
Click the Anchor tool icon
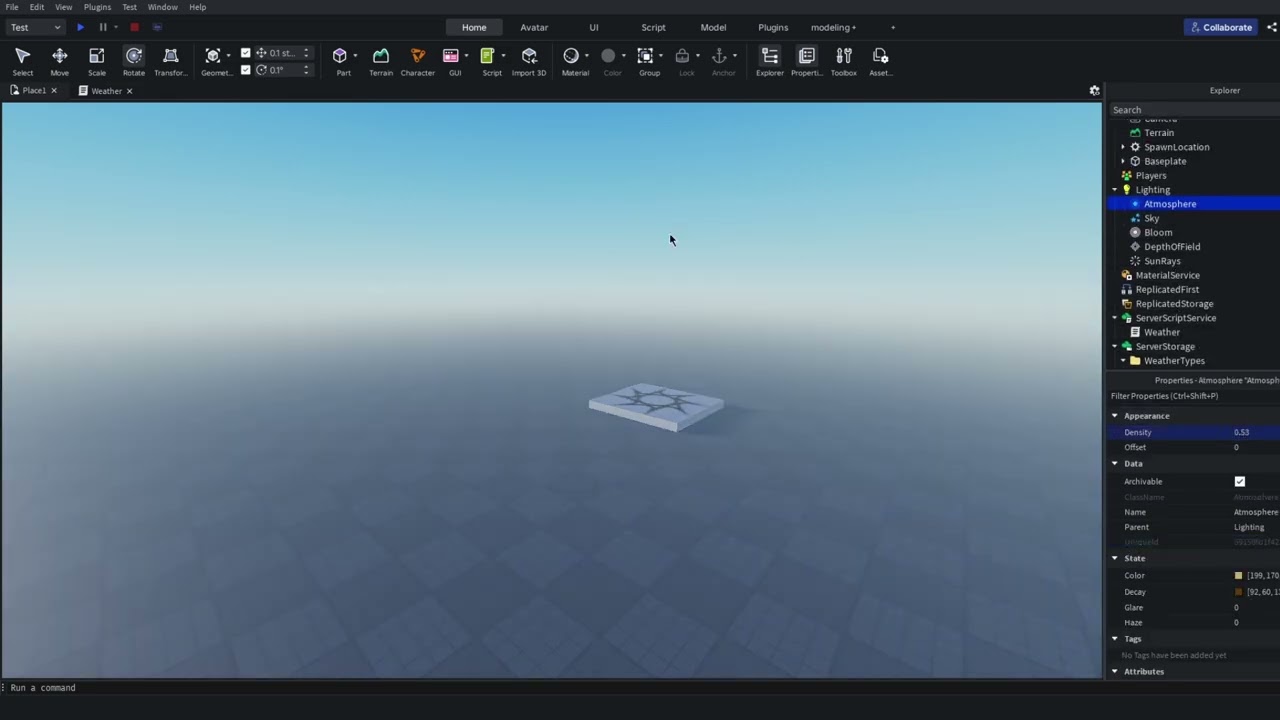click(719, 56)
